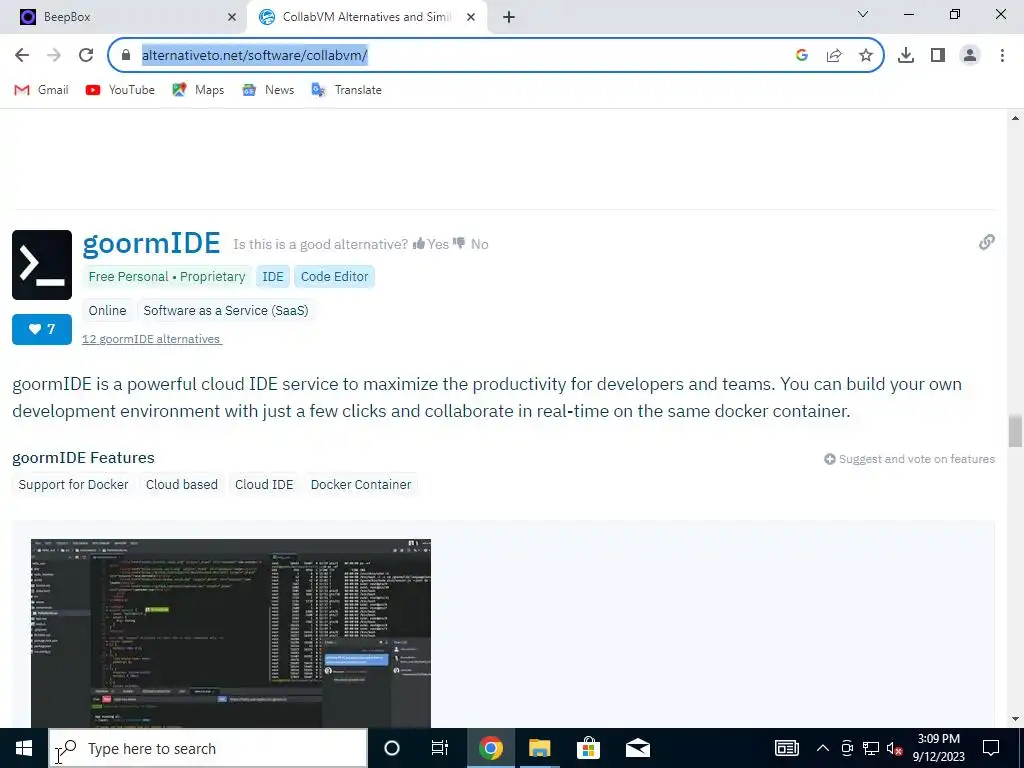Click Free Personal Proprietary license tag

(167, 277)
